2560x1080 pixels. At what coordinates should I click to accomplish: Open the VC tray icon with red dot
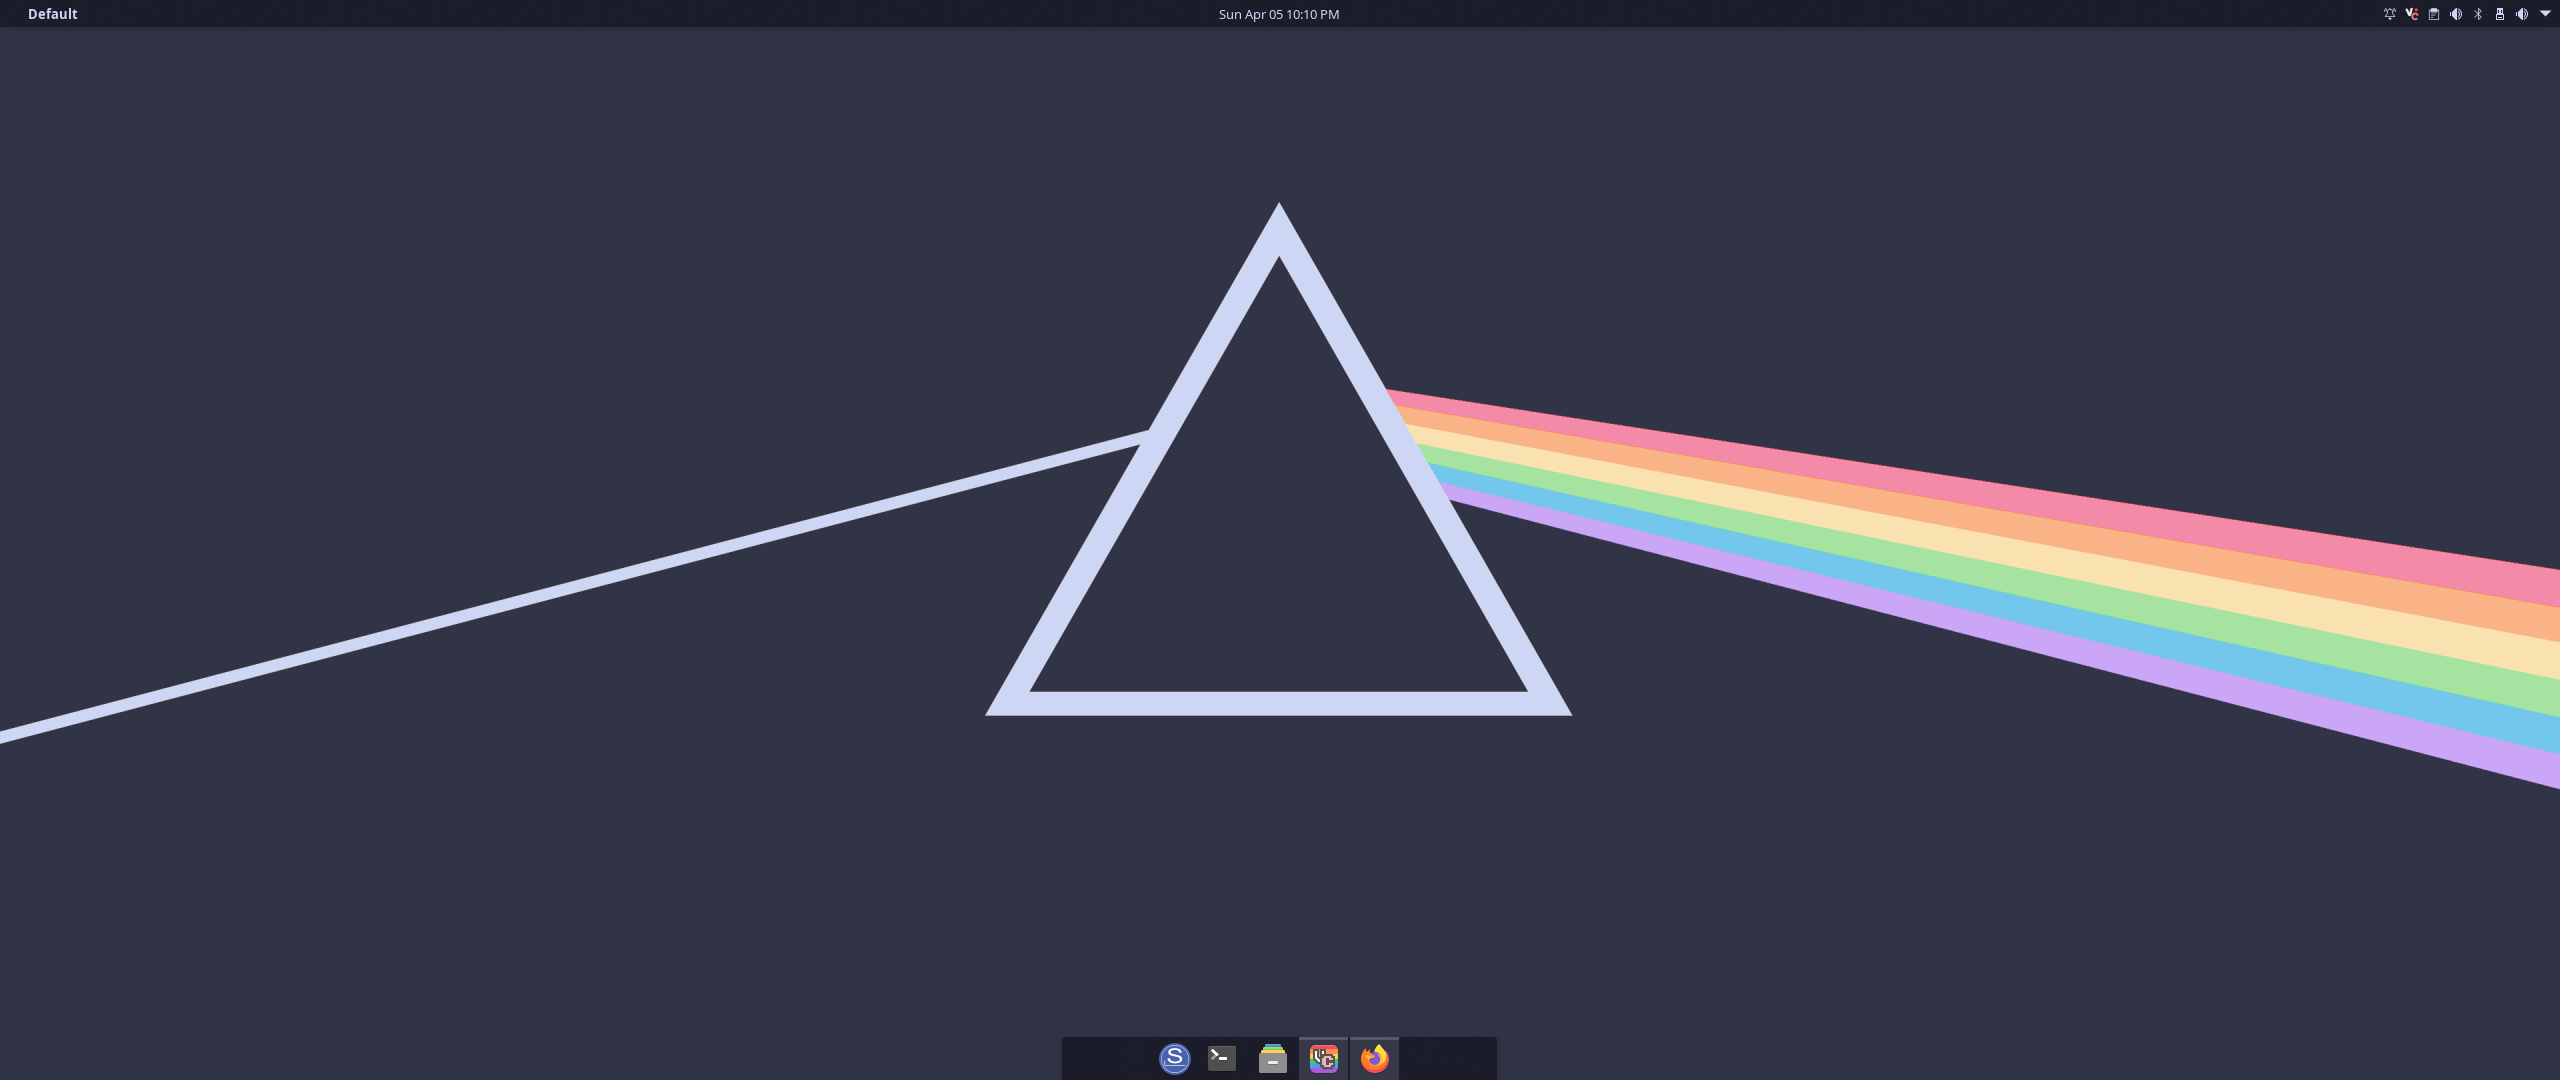[x=2411, y=14]
